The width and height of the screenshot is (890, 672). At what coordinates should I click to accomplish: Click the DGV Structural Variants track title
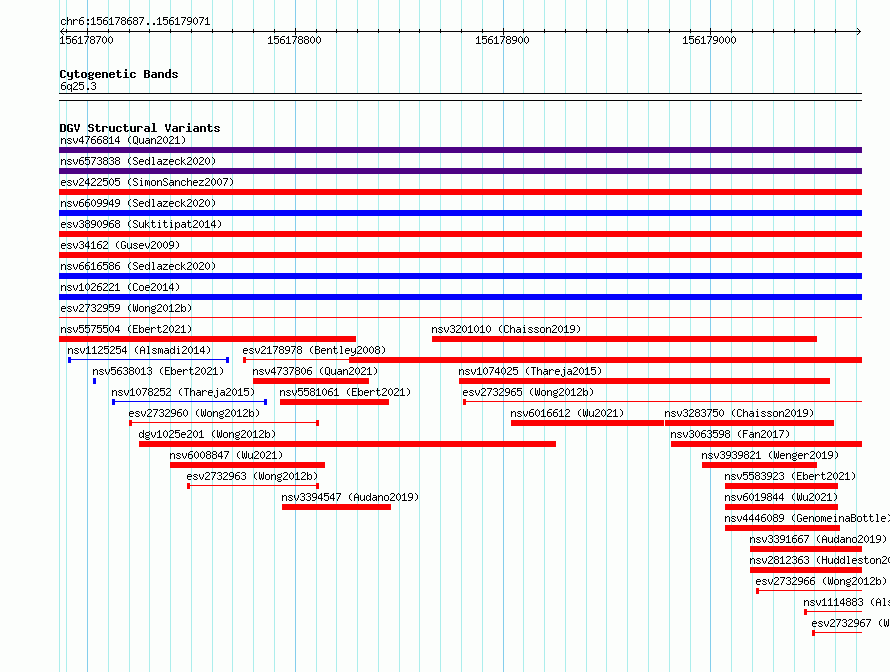coord(140,128)
